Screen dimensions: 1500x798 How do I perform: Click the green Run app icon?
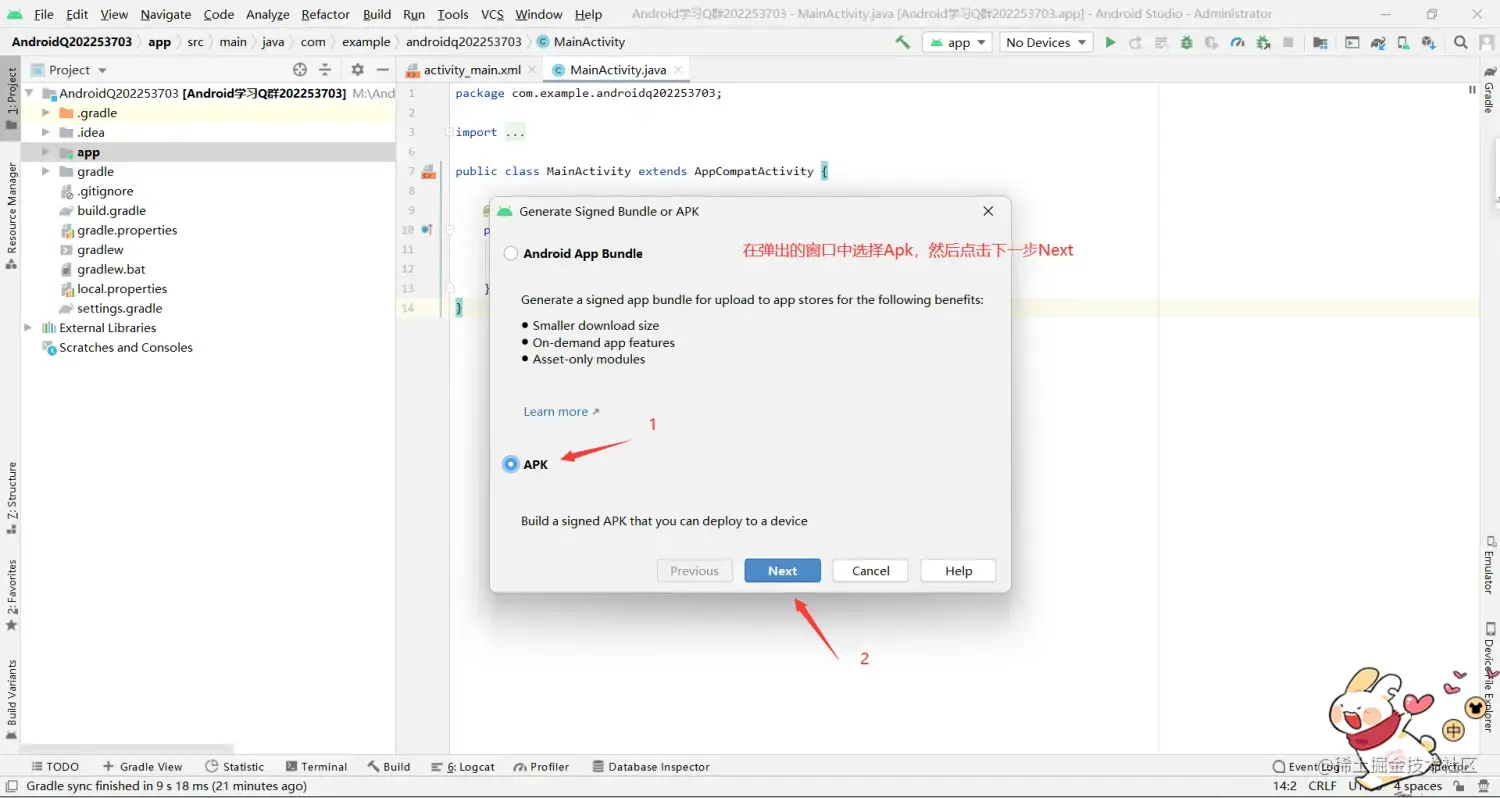click(1110, 42)
